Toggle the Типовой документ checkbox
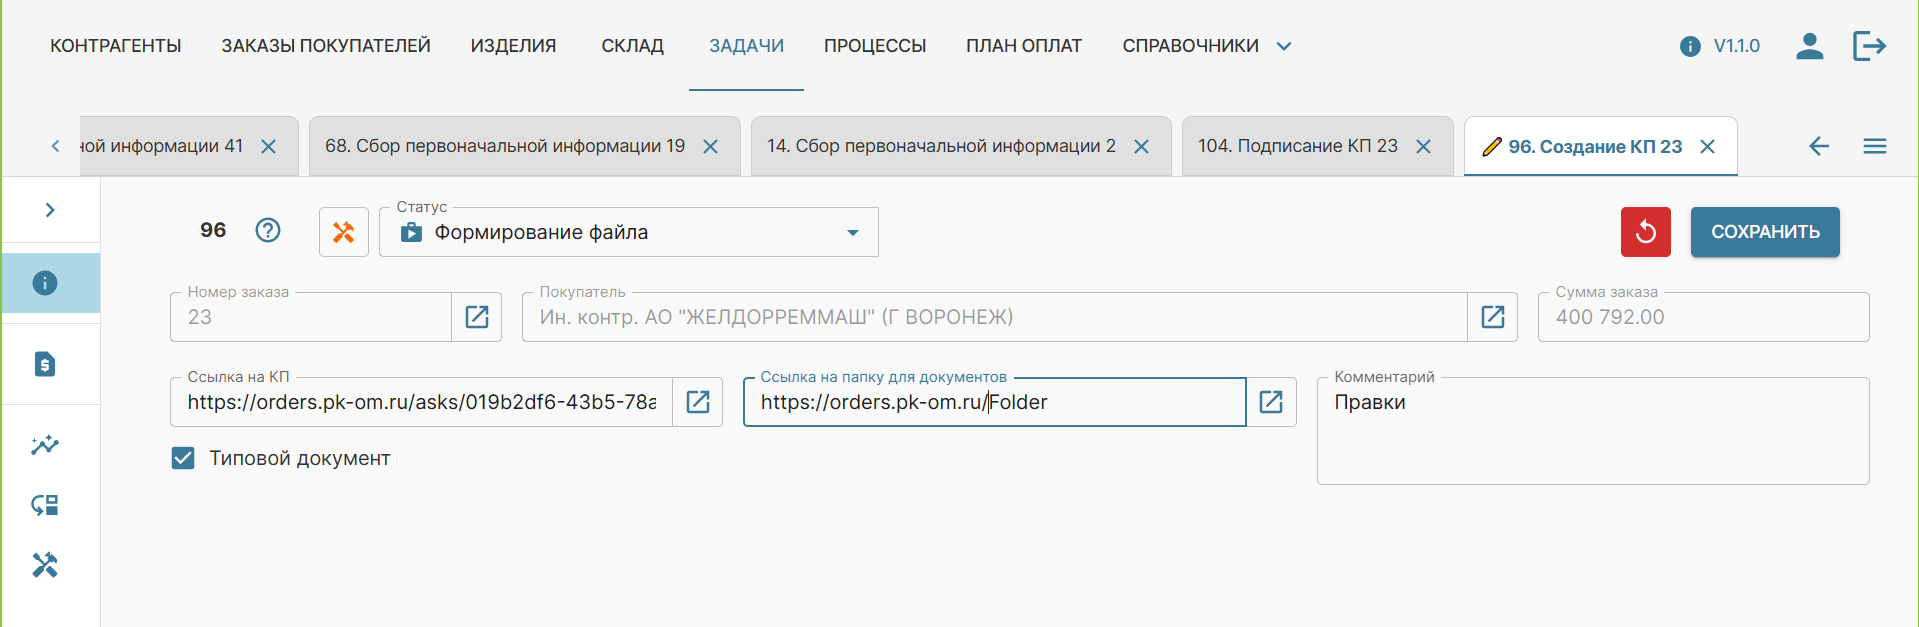Image resolution: width=1919 pixels, height=627 pixels. coord(183,458)
